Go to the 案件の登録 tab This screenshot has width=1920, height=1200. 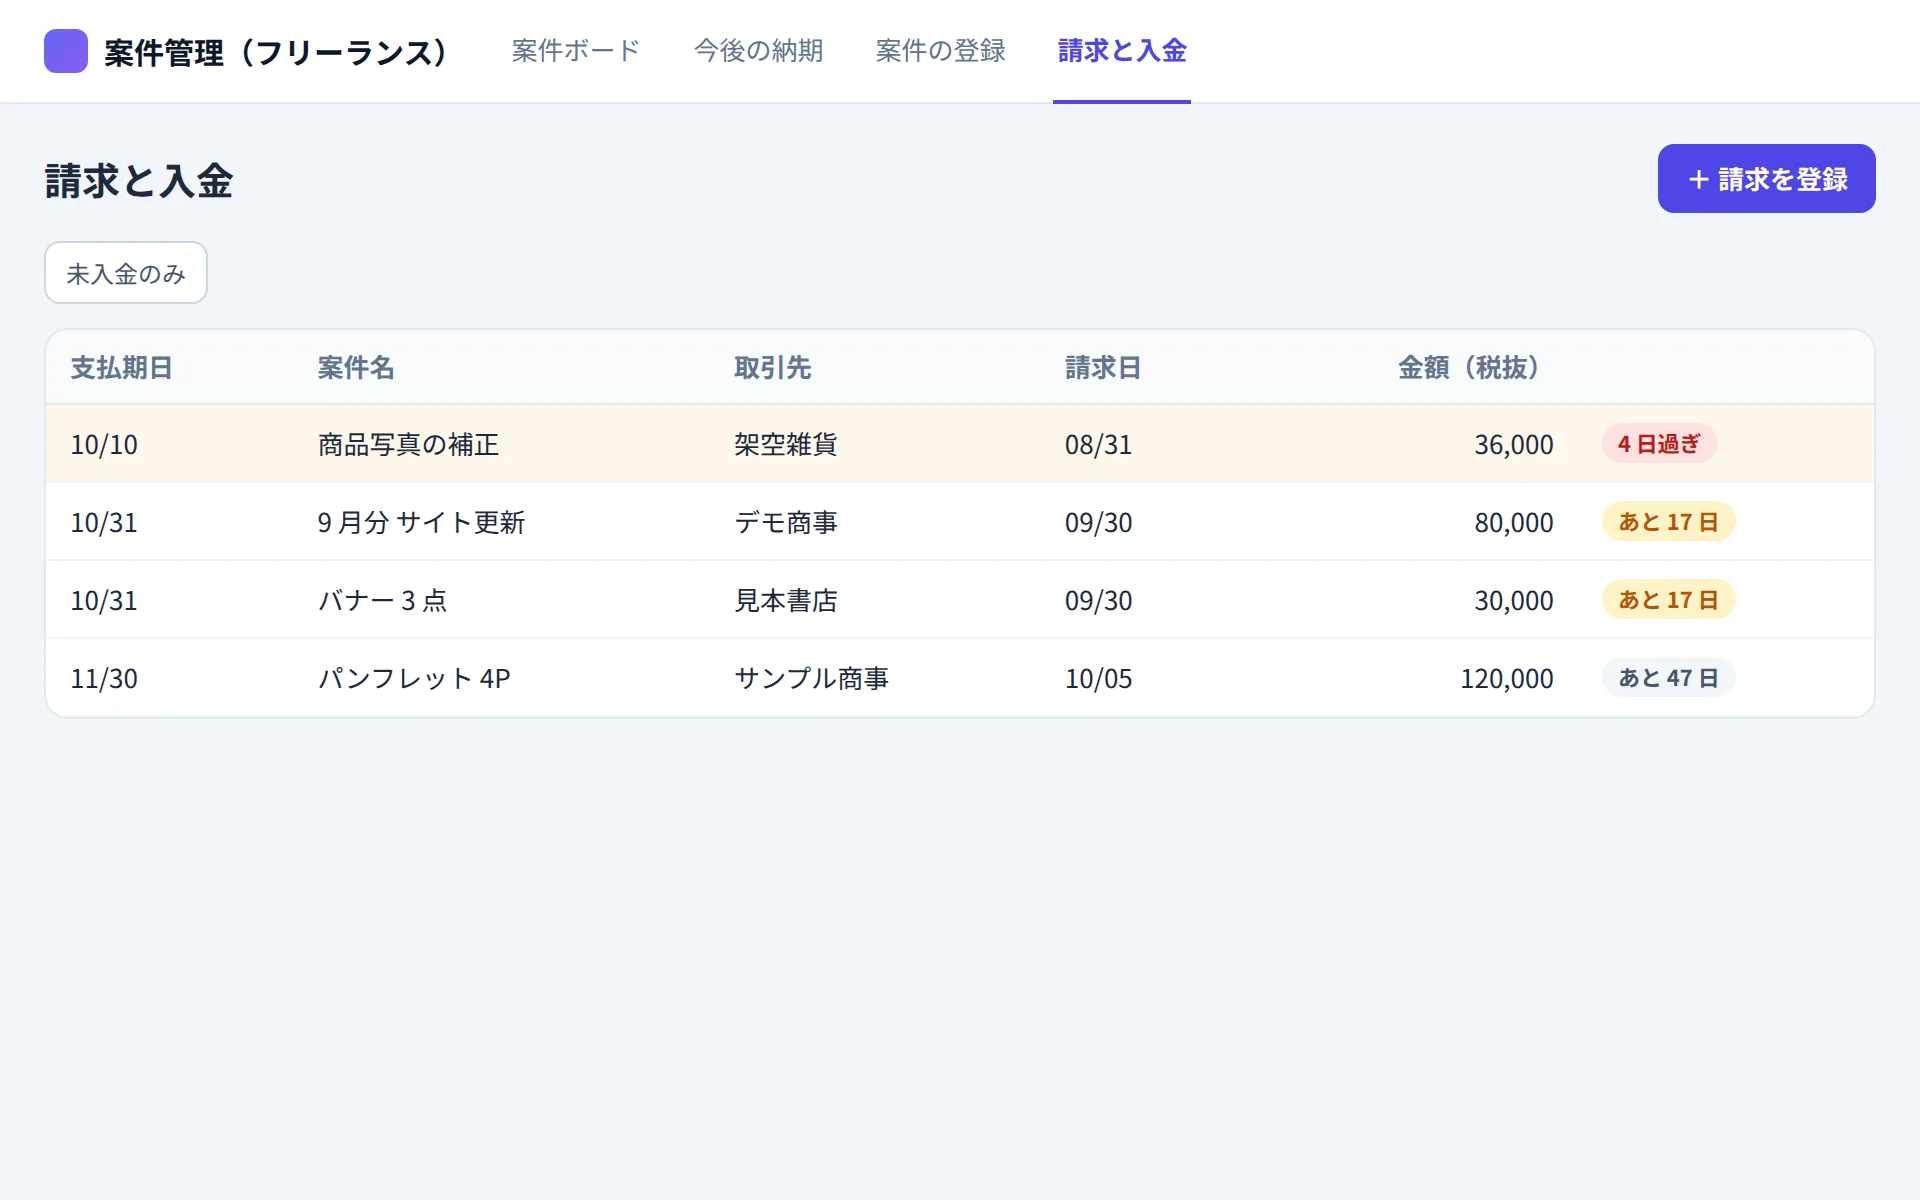click(x=941, y=51)
